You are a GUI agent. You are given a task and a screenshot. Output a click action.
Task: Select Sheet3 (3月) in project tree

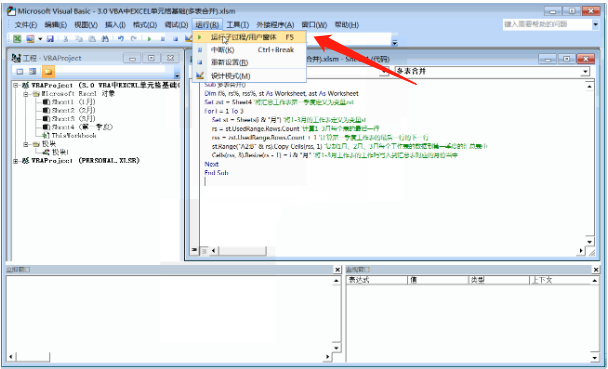point(69,119)
